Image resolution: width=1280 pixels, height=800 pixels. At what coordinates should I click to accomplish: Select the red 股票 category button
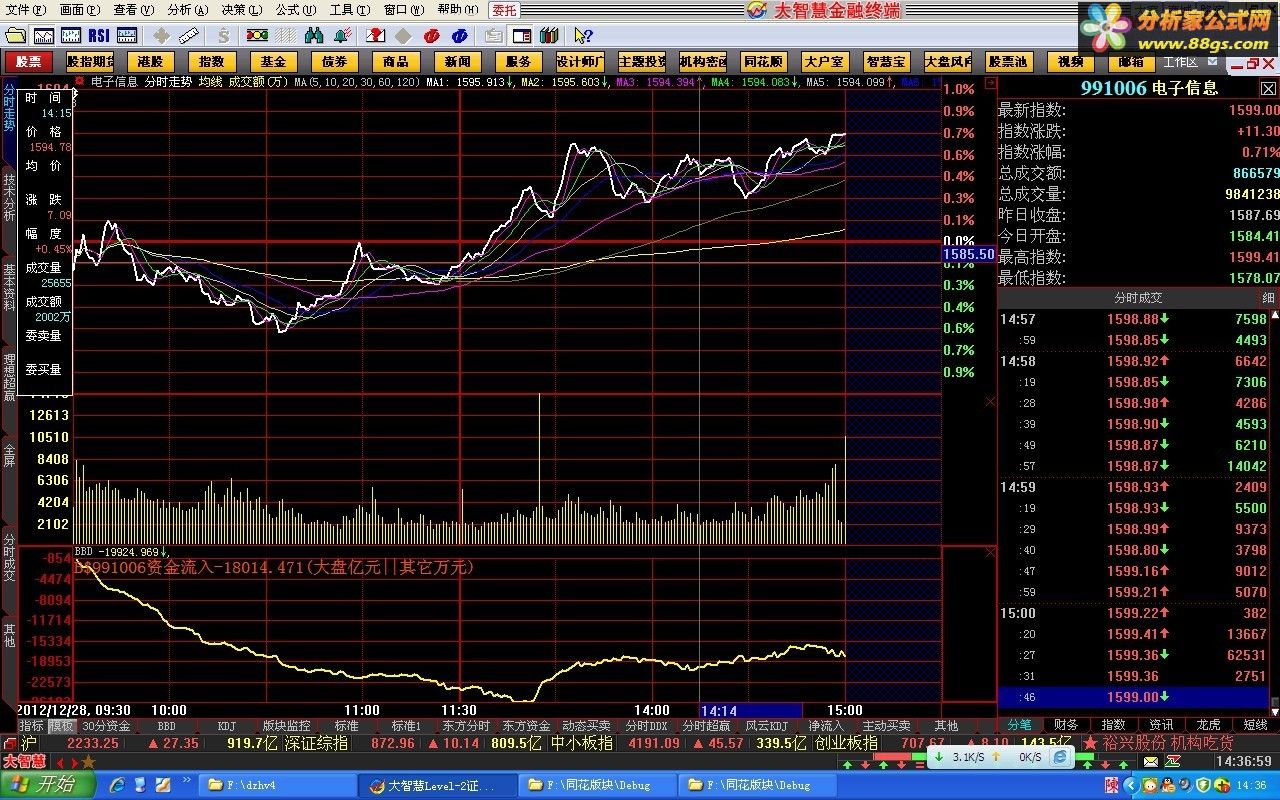pyautogui.click(x=29, y=62)
